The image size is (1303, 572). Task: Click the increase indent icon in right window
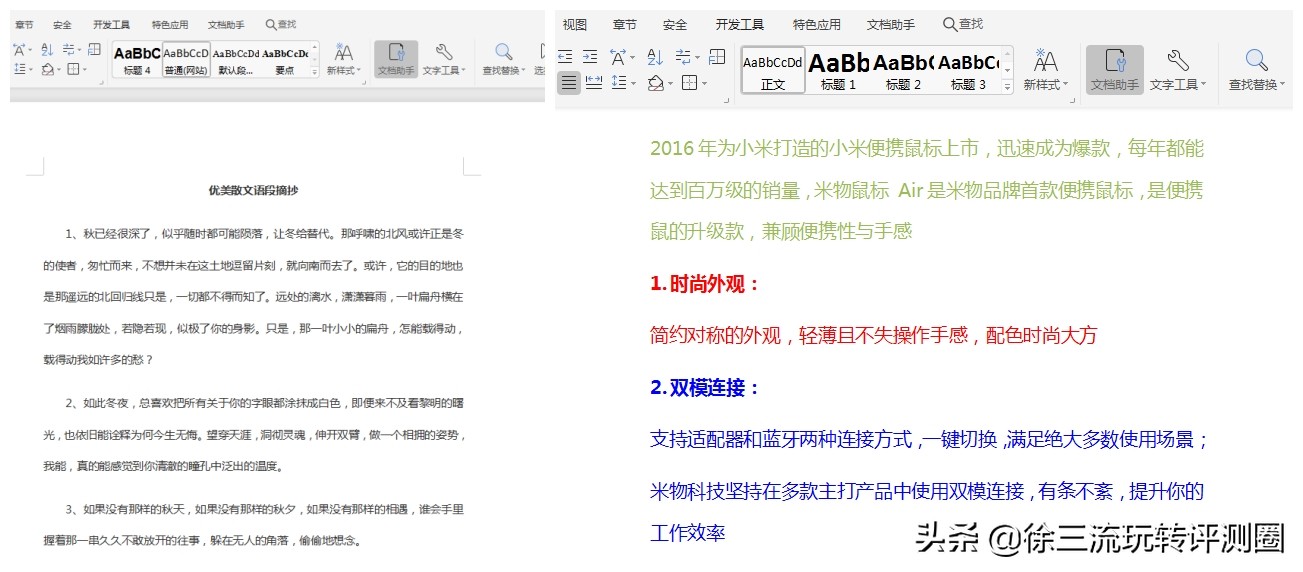pos(590,57)
